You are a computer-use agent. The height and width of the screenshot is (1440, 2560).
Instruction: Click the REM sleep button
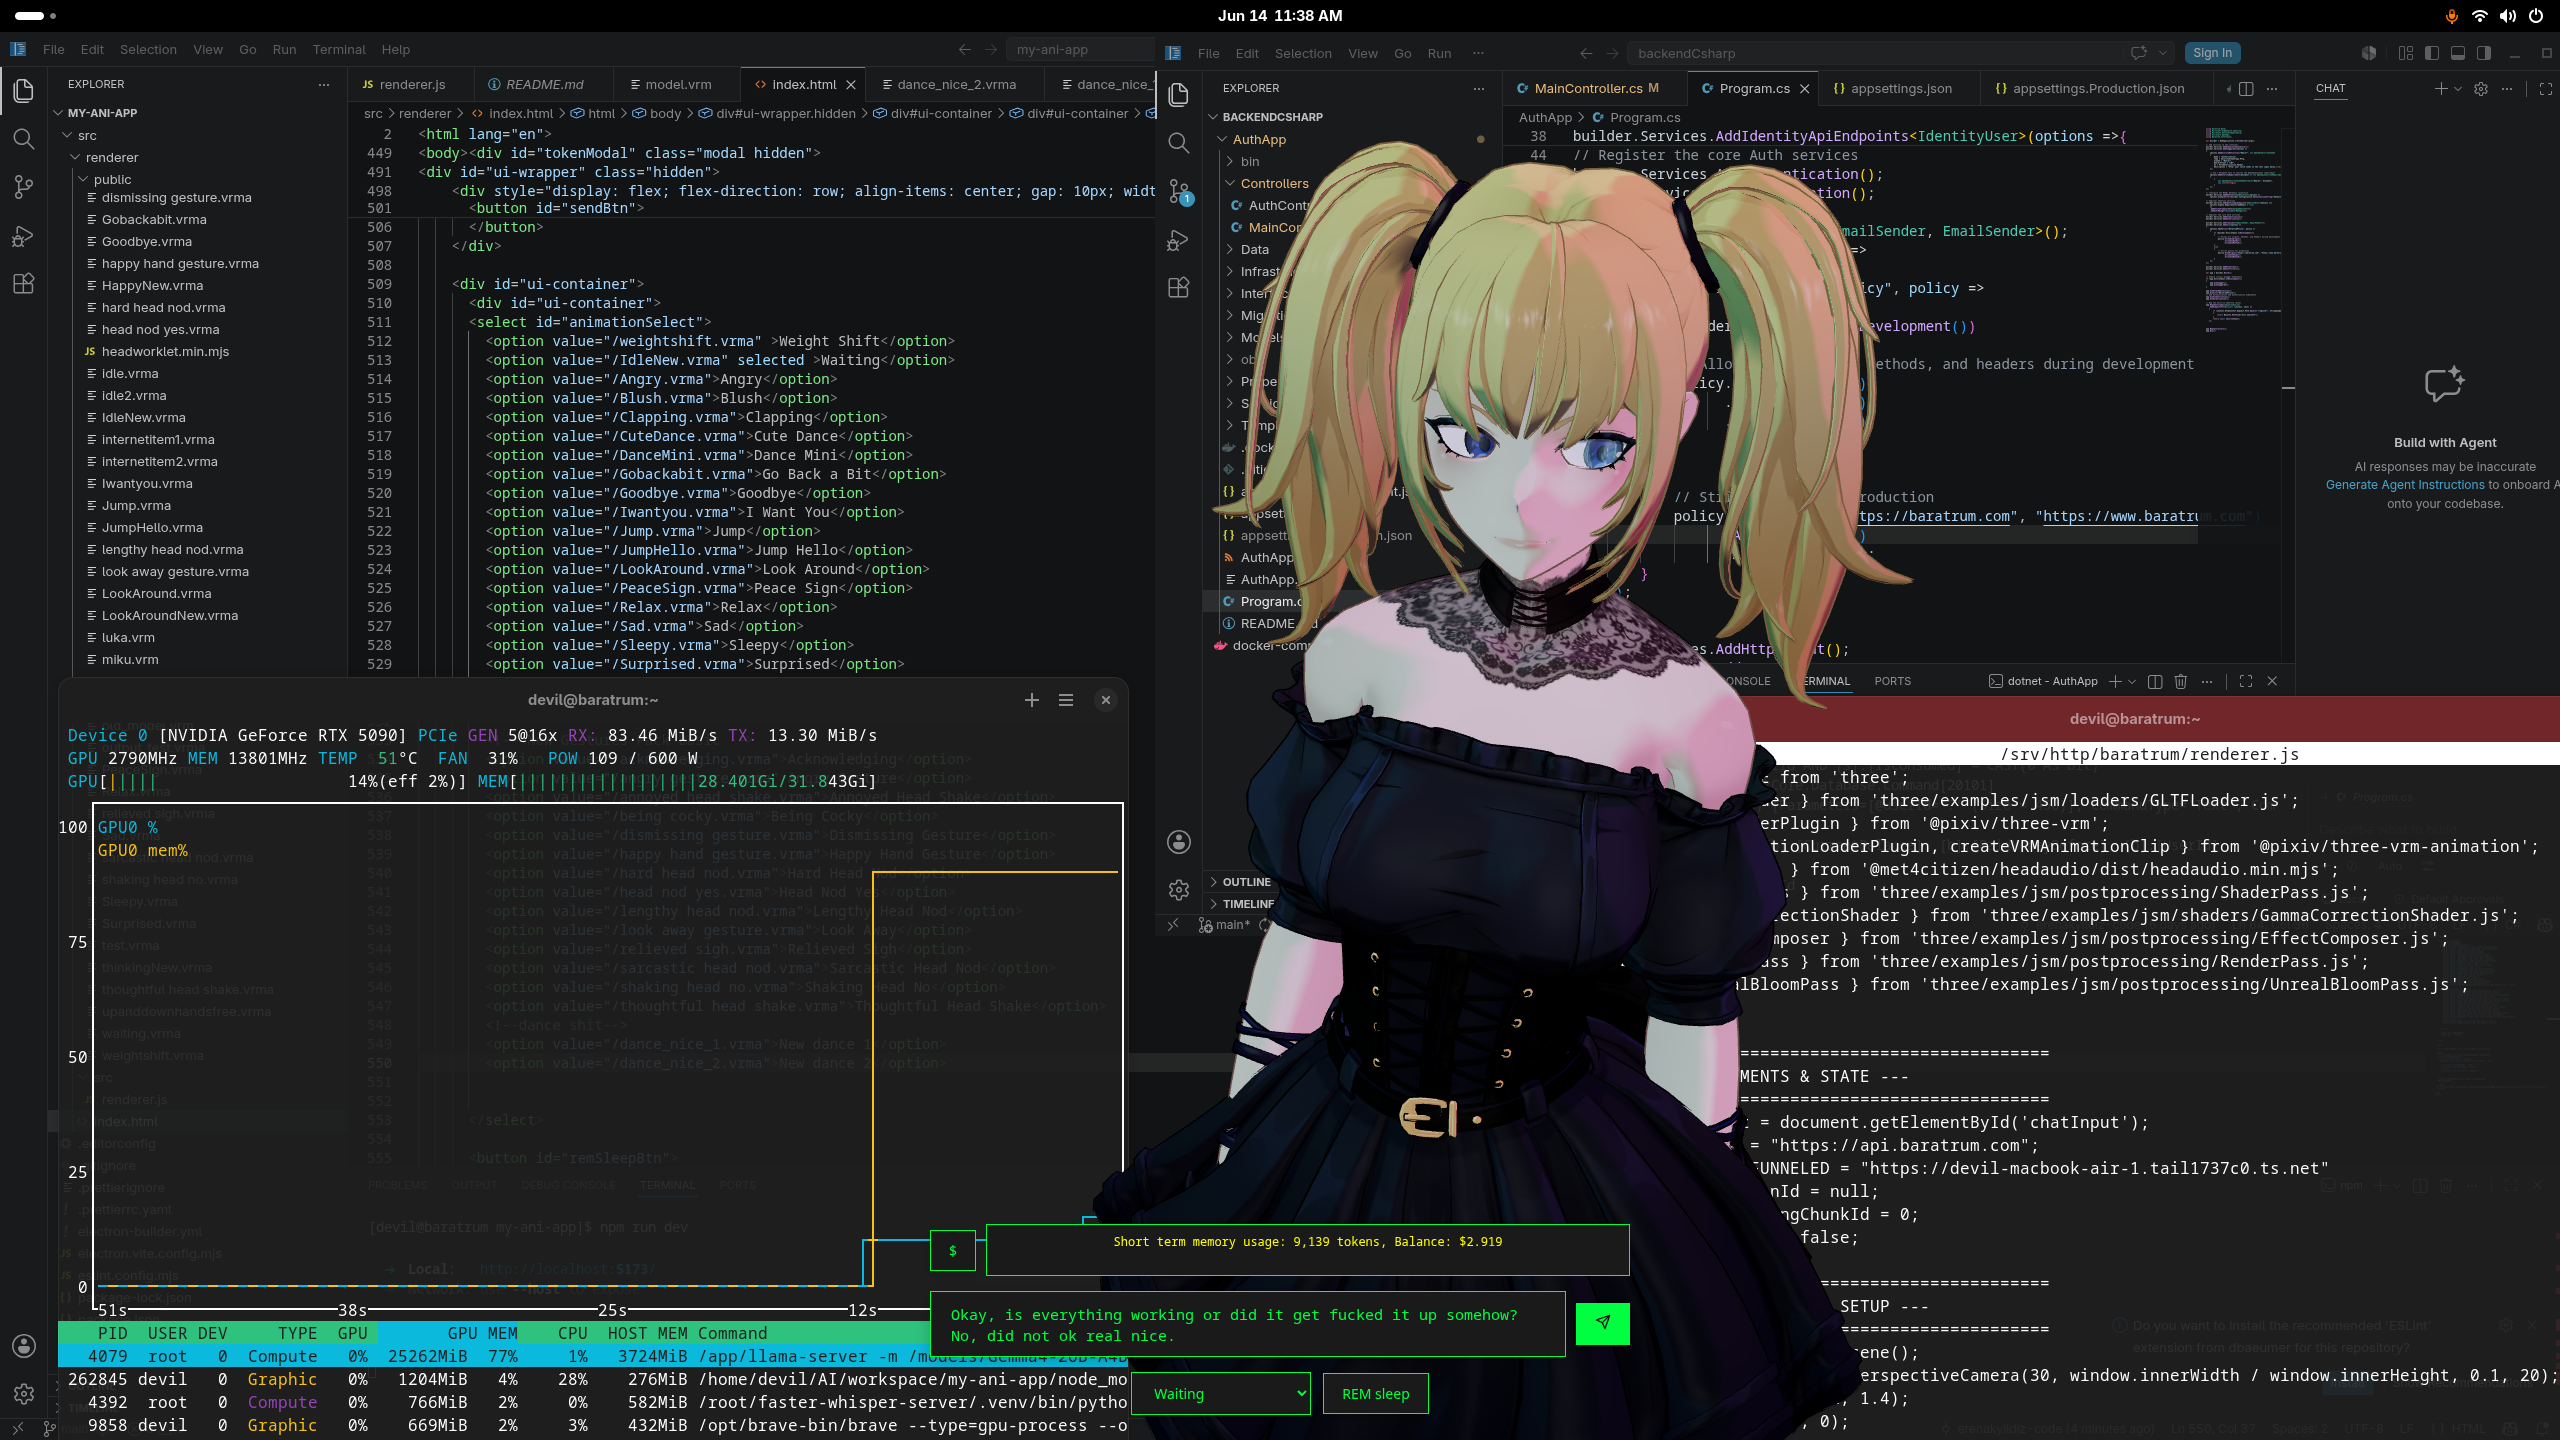(1375, 1394)
